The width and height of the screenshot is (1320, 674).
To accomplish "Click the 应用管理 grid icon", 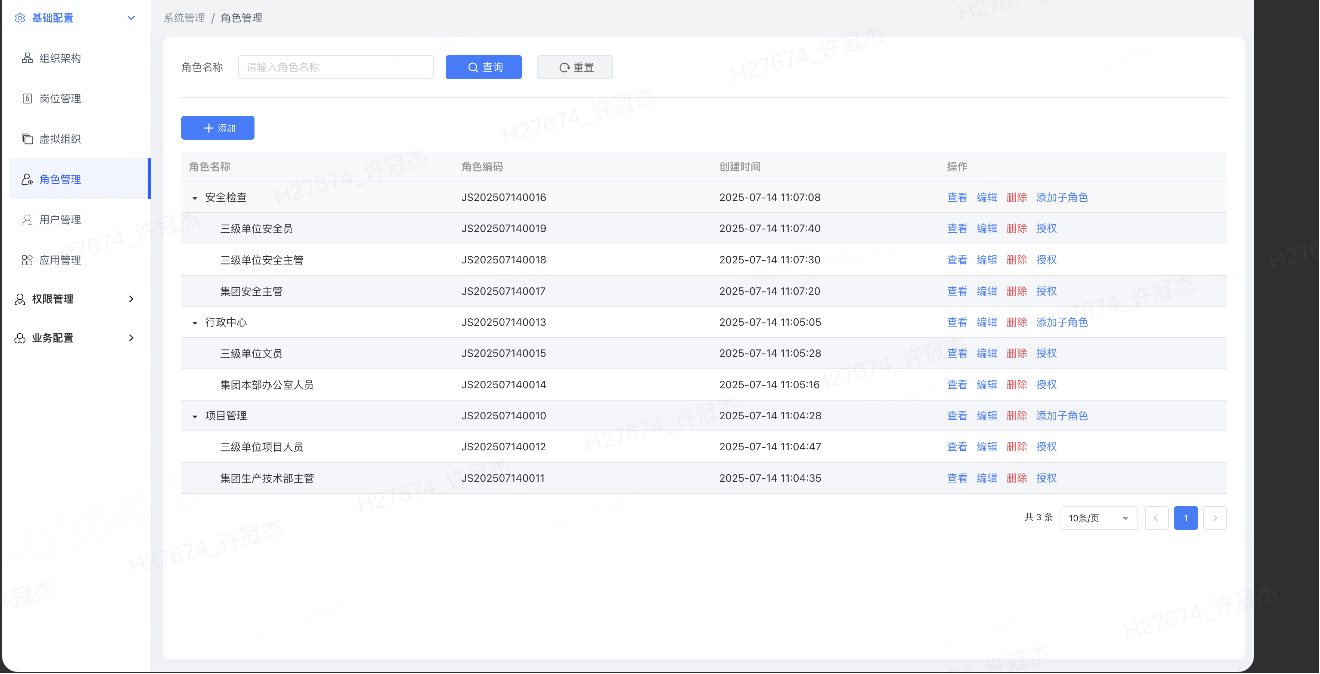I will [27, 260].
